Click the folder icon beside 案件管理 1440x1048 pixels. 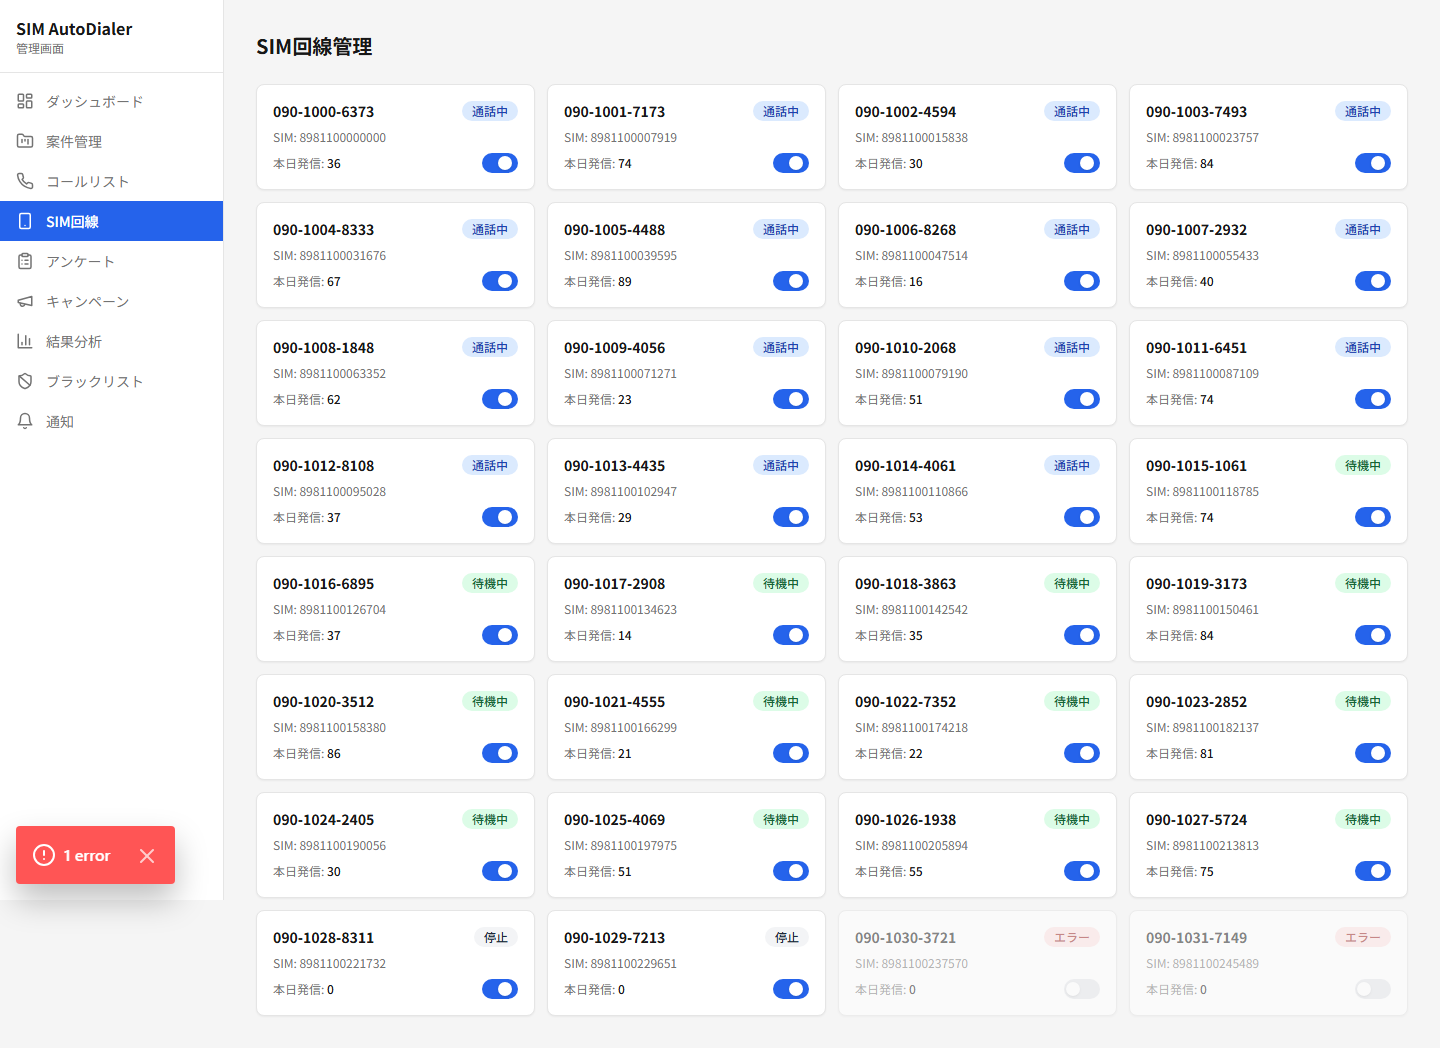click(25, 141)
